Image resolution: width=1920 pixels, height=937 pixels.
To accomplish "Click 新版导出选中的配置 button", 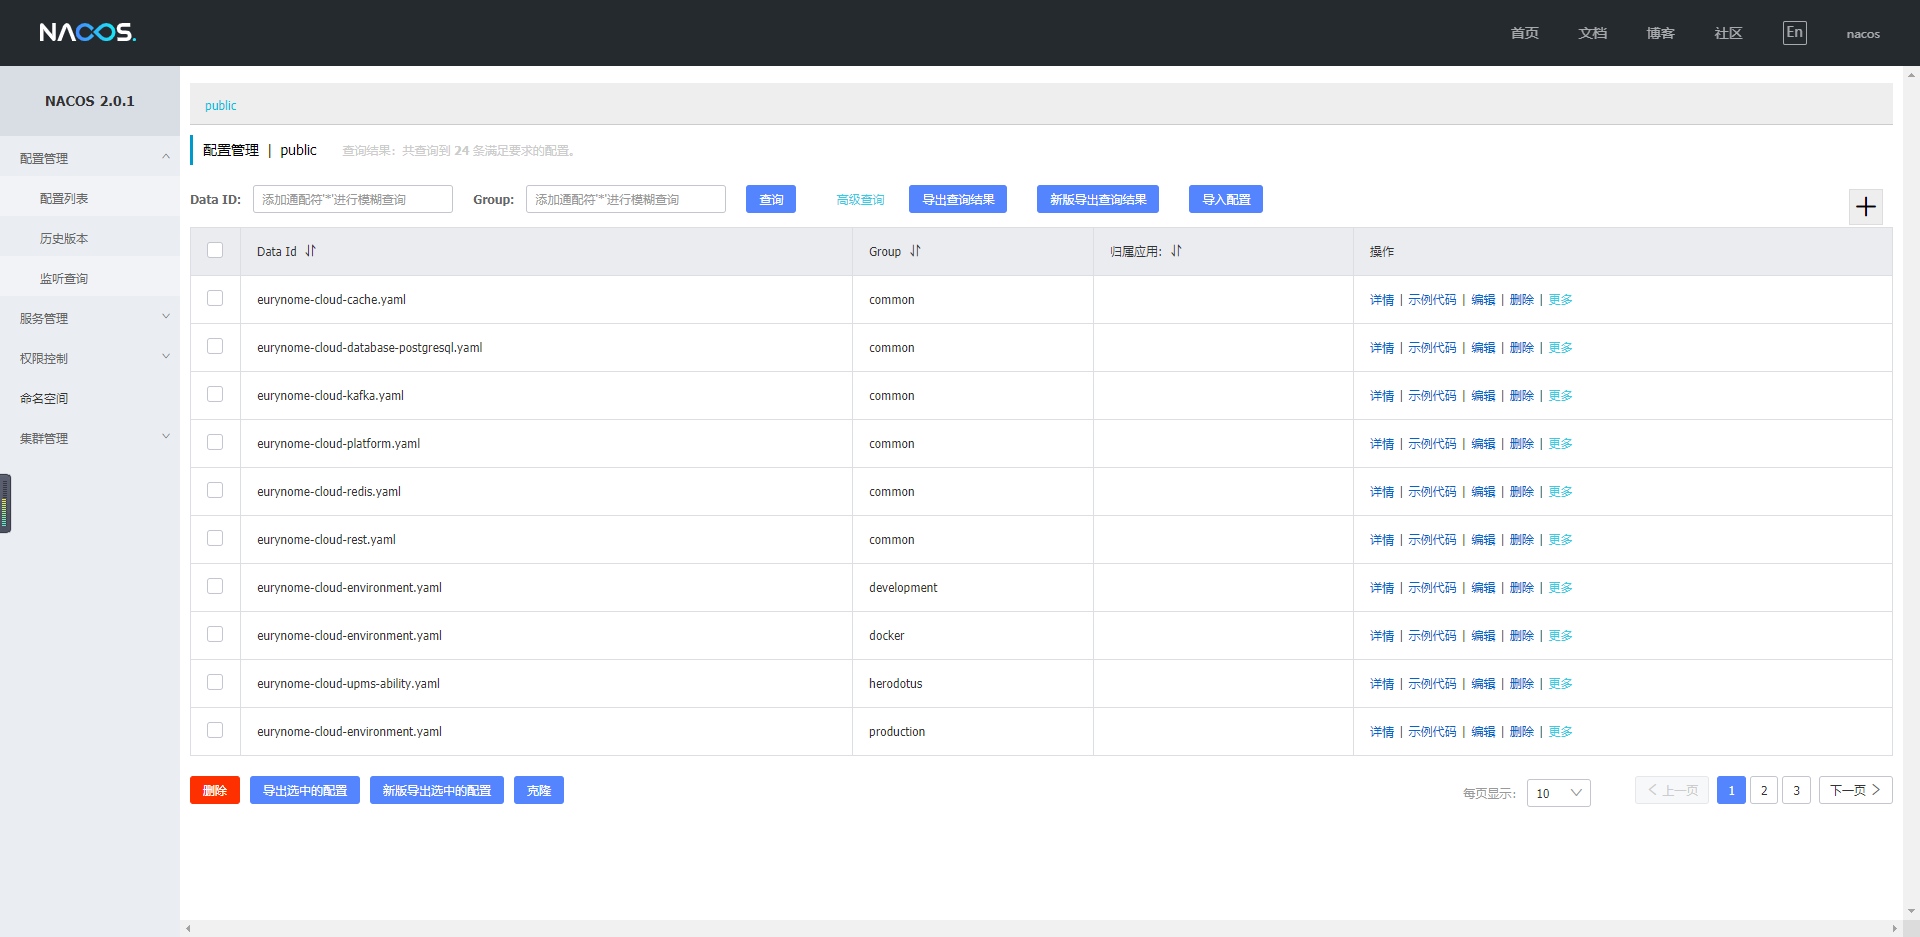I will click(x=437, y=790).
